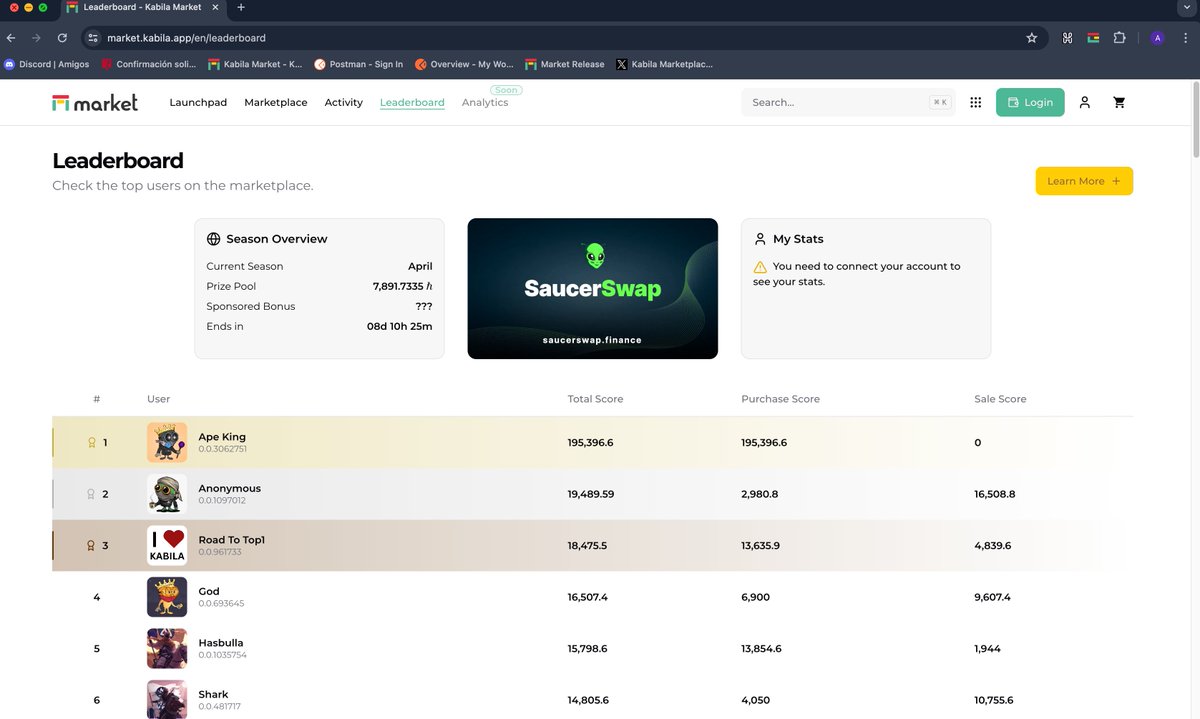1200x719 pixels.
Task: Click the apps grid icon beside Login
Action: pyautogui.click(x=975, y=102)
